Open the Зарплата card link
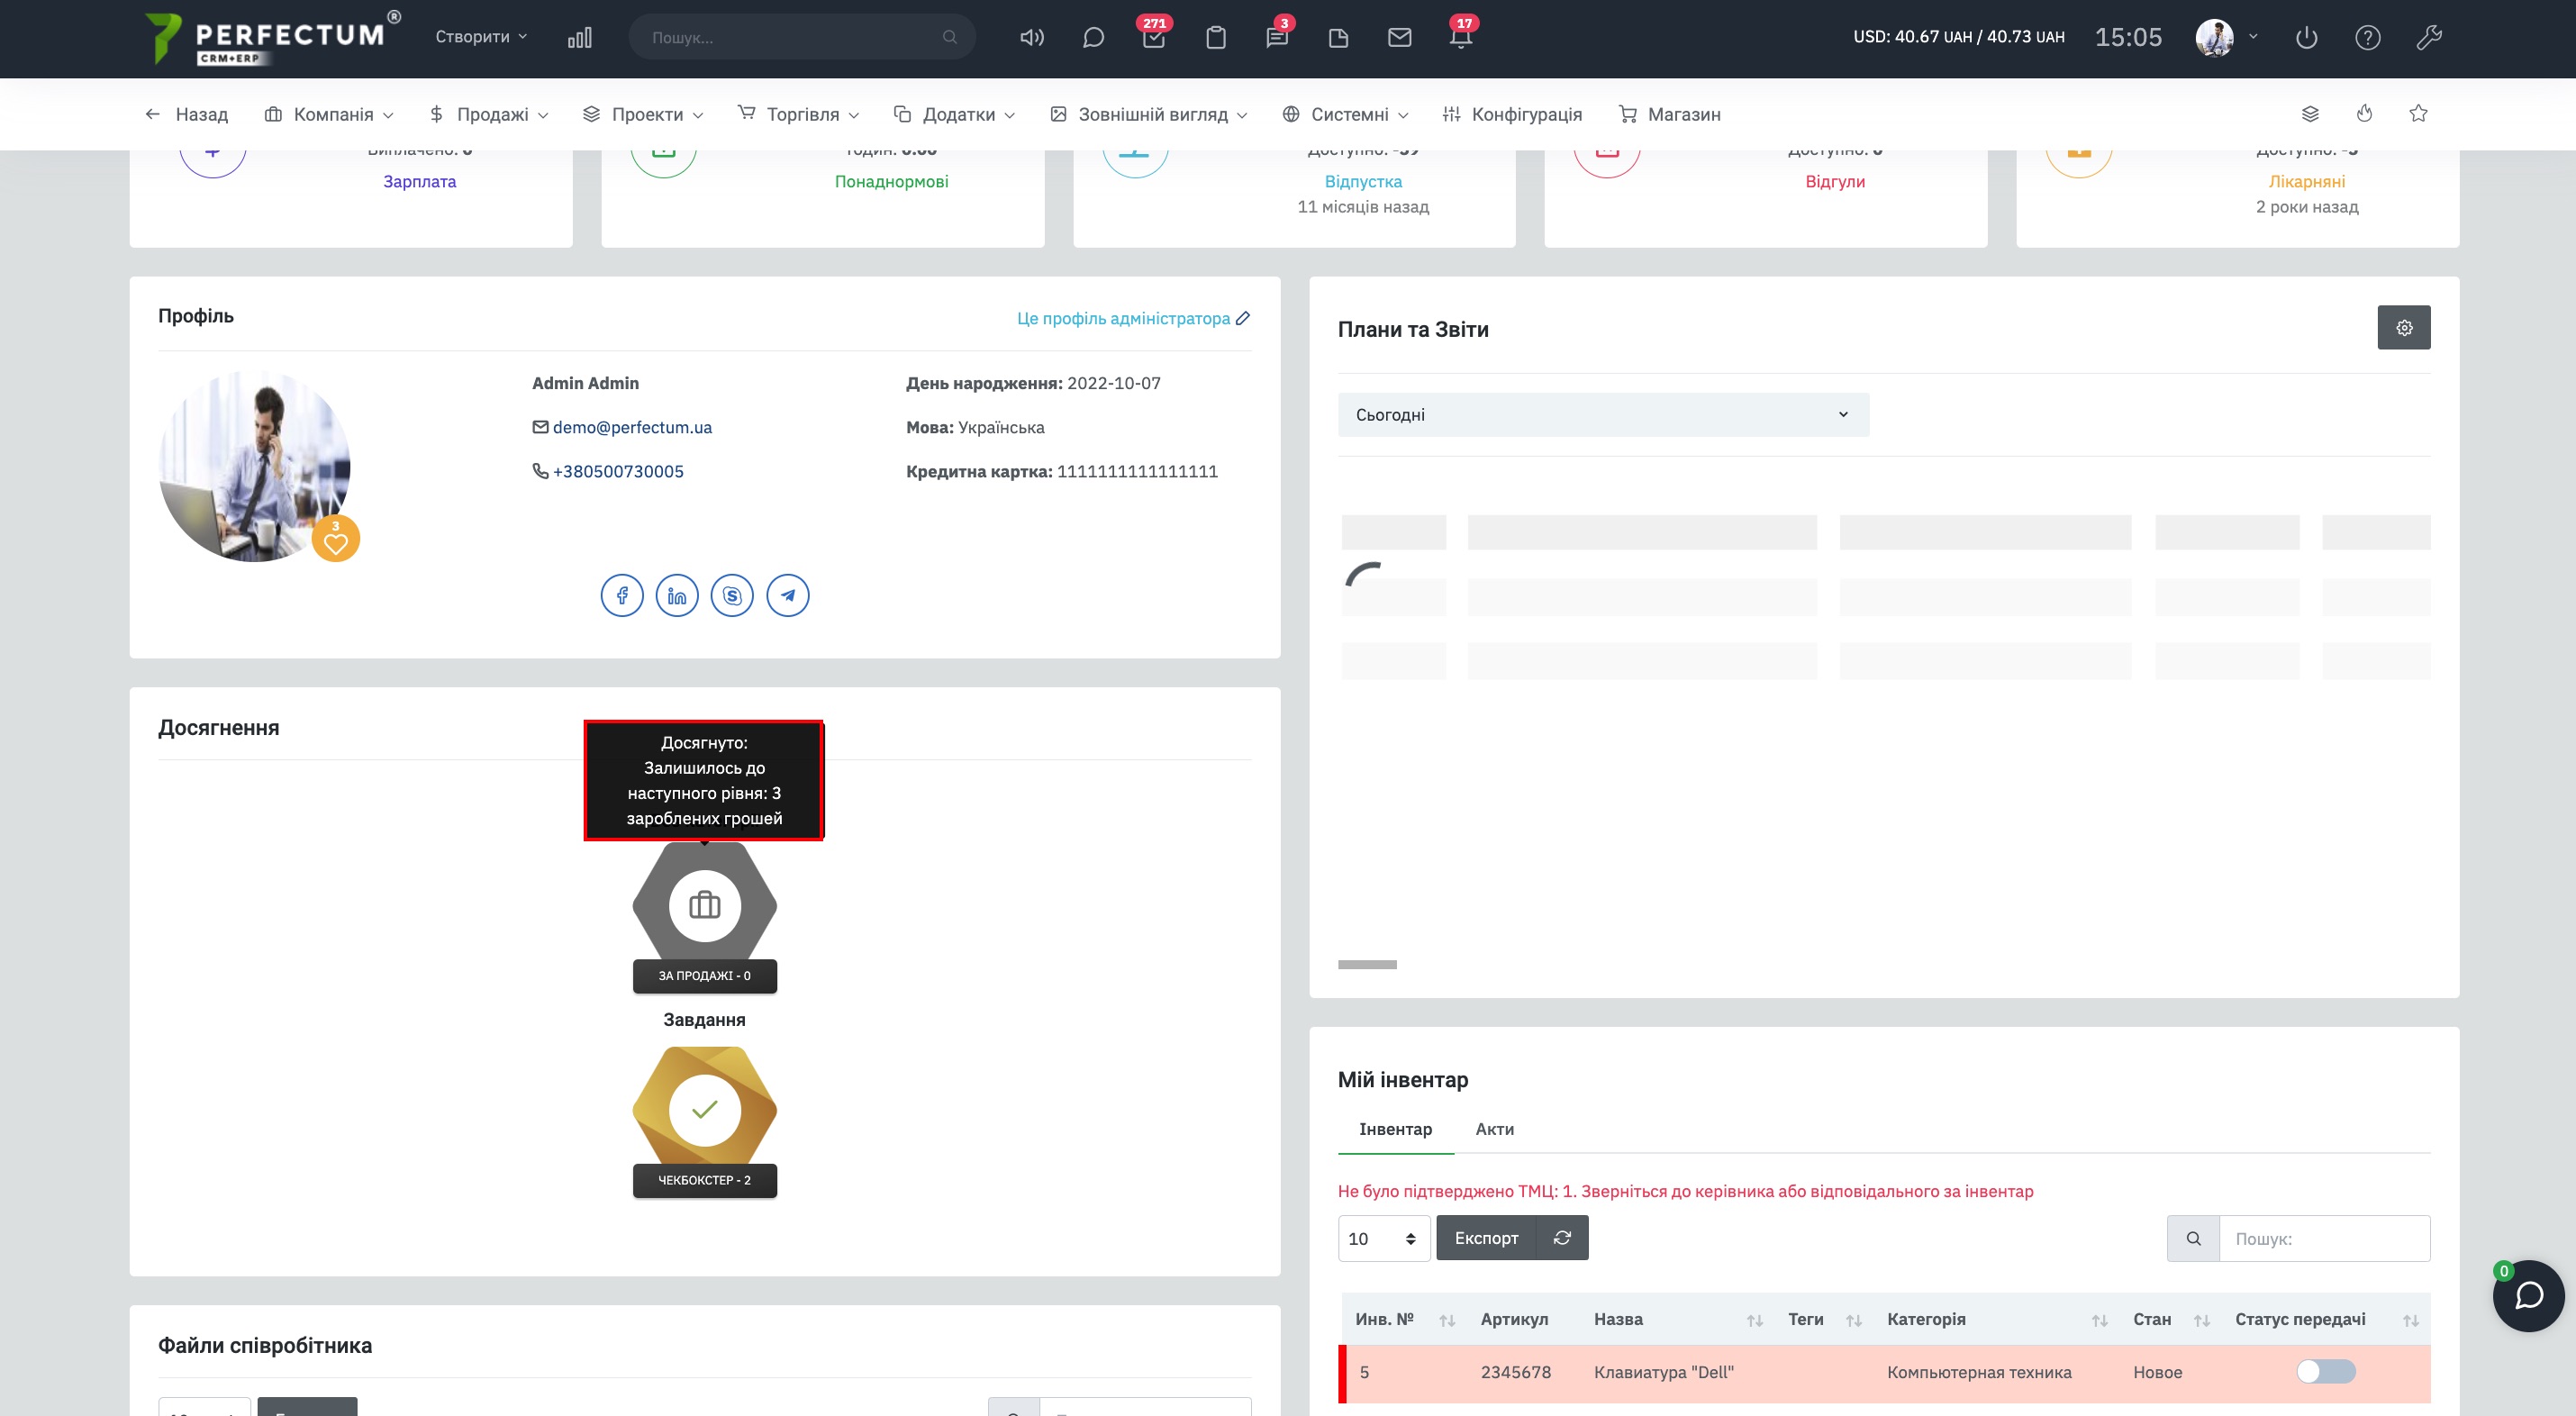 point(419,181)
